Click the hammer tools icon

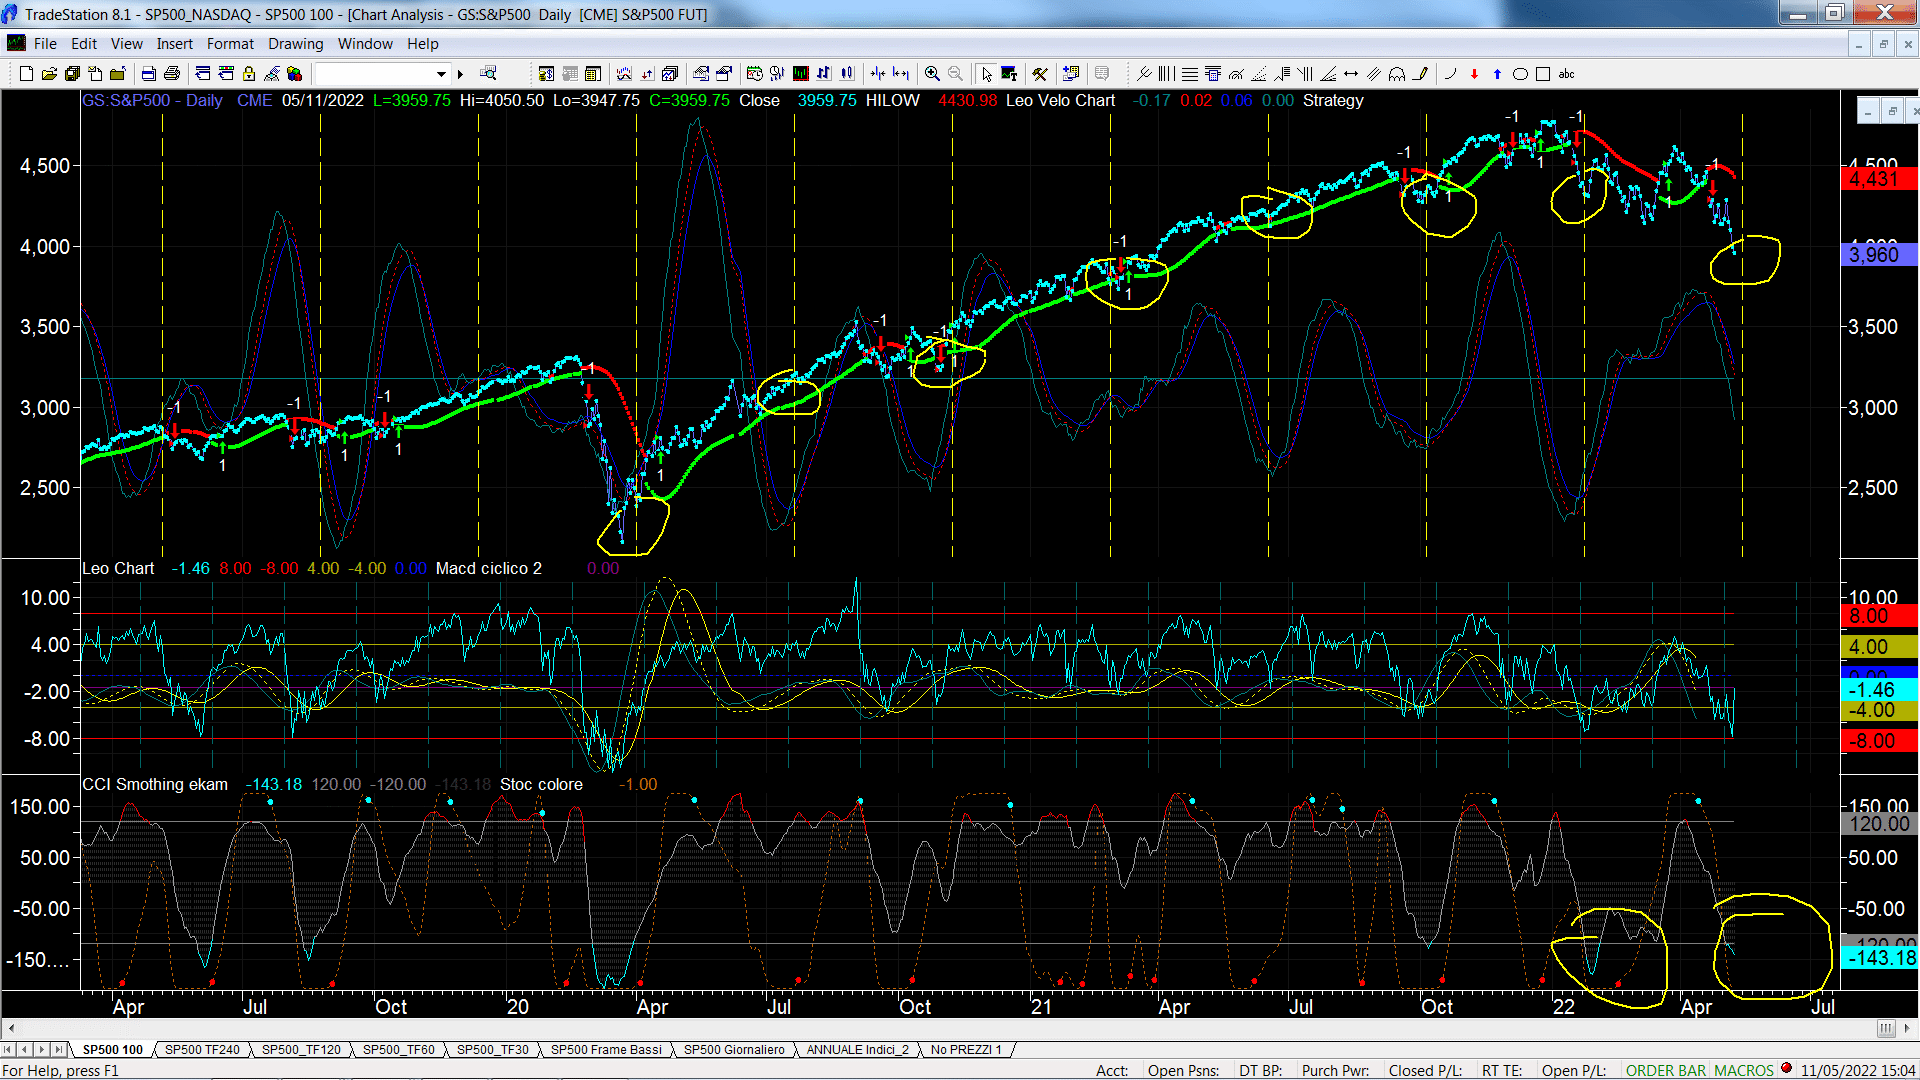[x=1040, y=74]
